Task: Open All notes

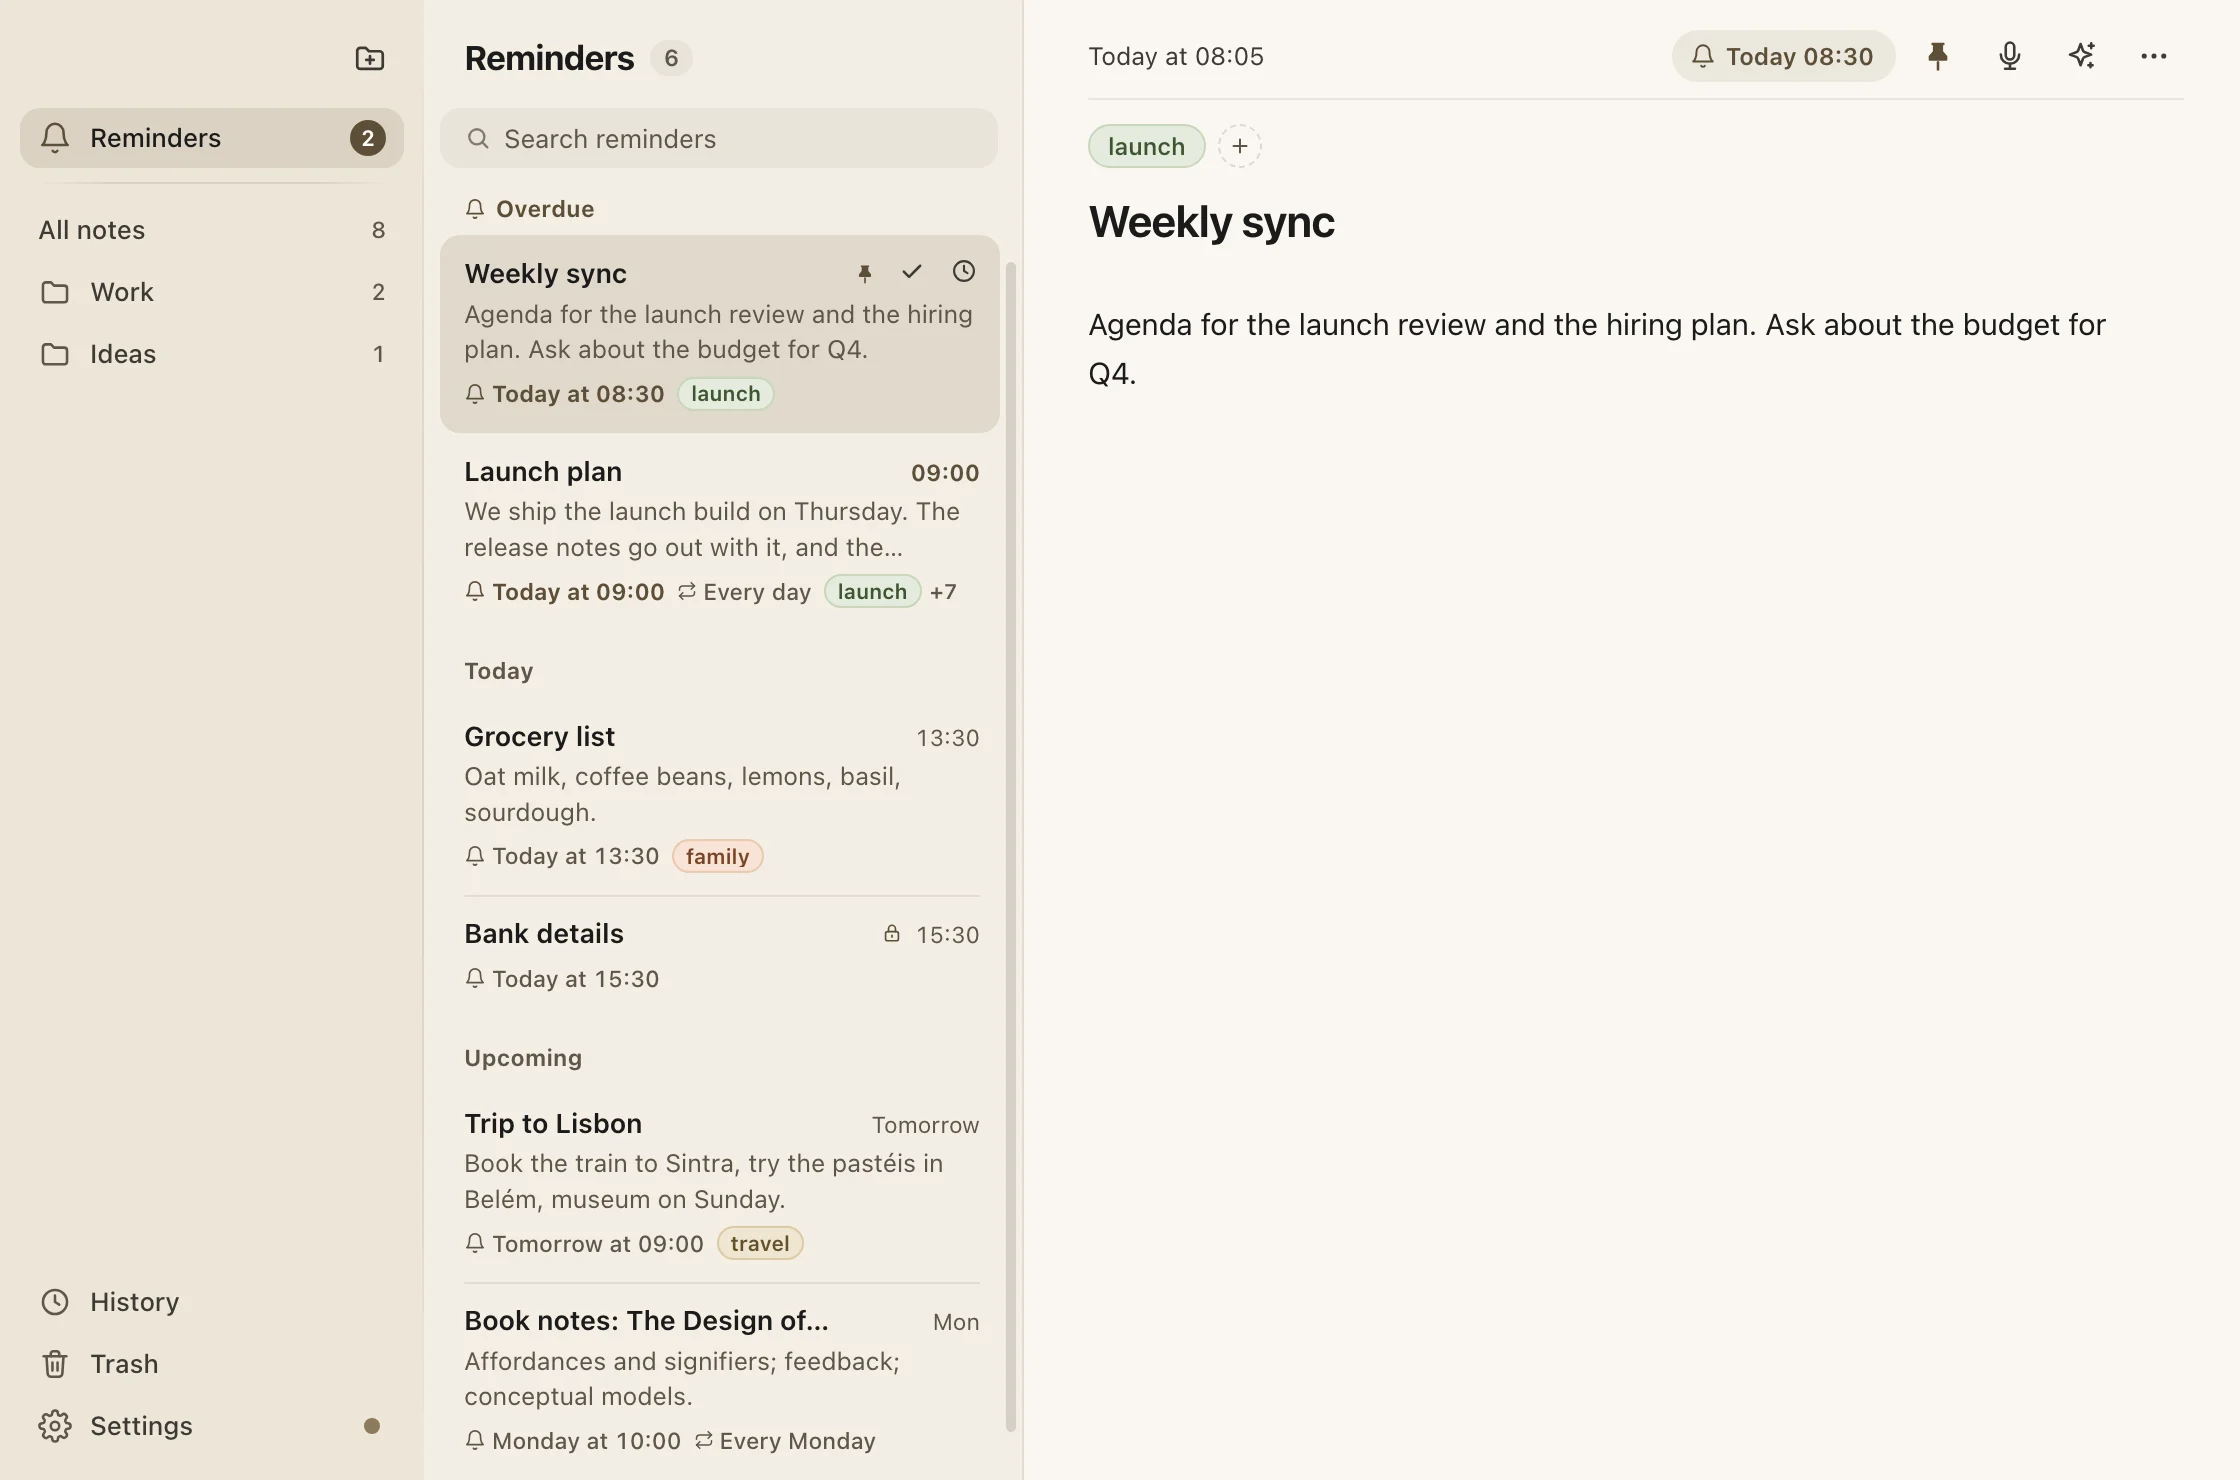Action: pos(212,230)
